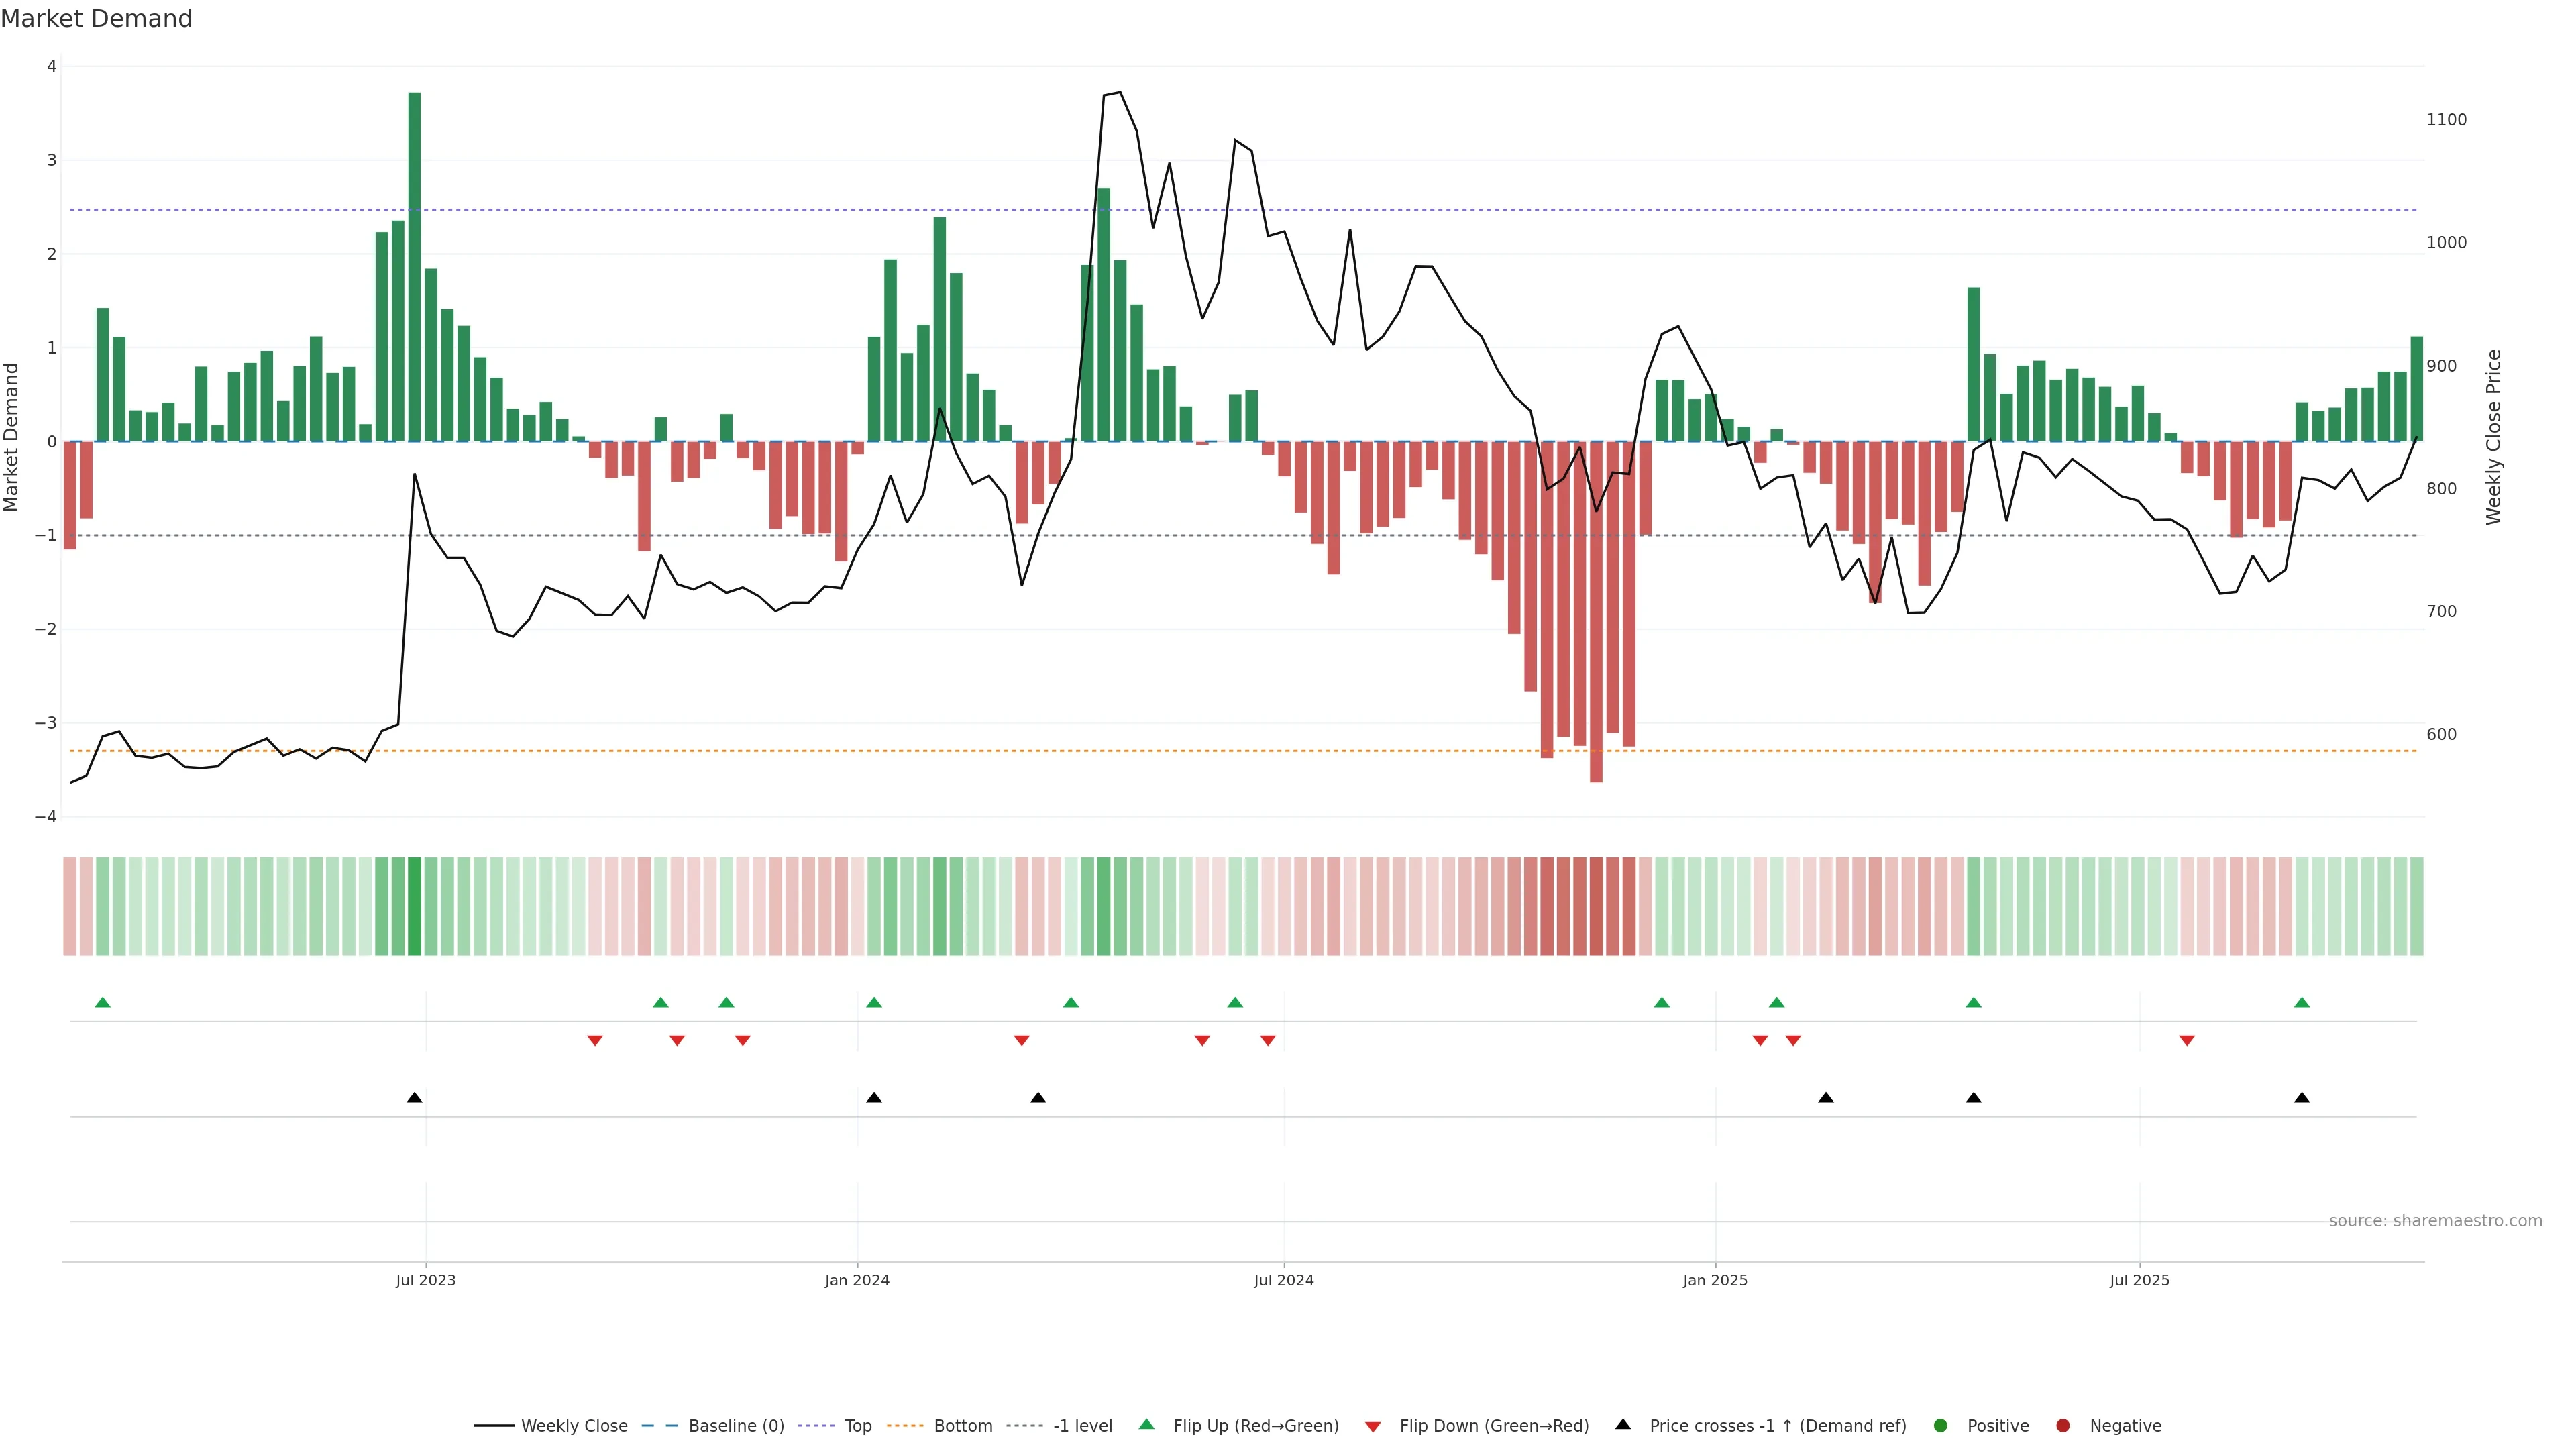Click the Jan 2024 x-axis label
Screen dimensions: 2576x1449
click(x=857, y=1280)
